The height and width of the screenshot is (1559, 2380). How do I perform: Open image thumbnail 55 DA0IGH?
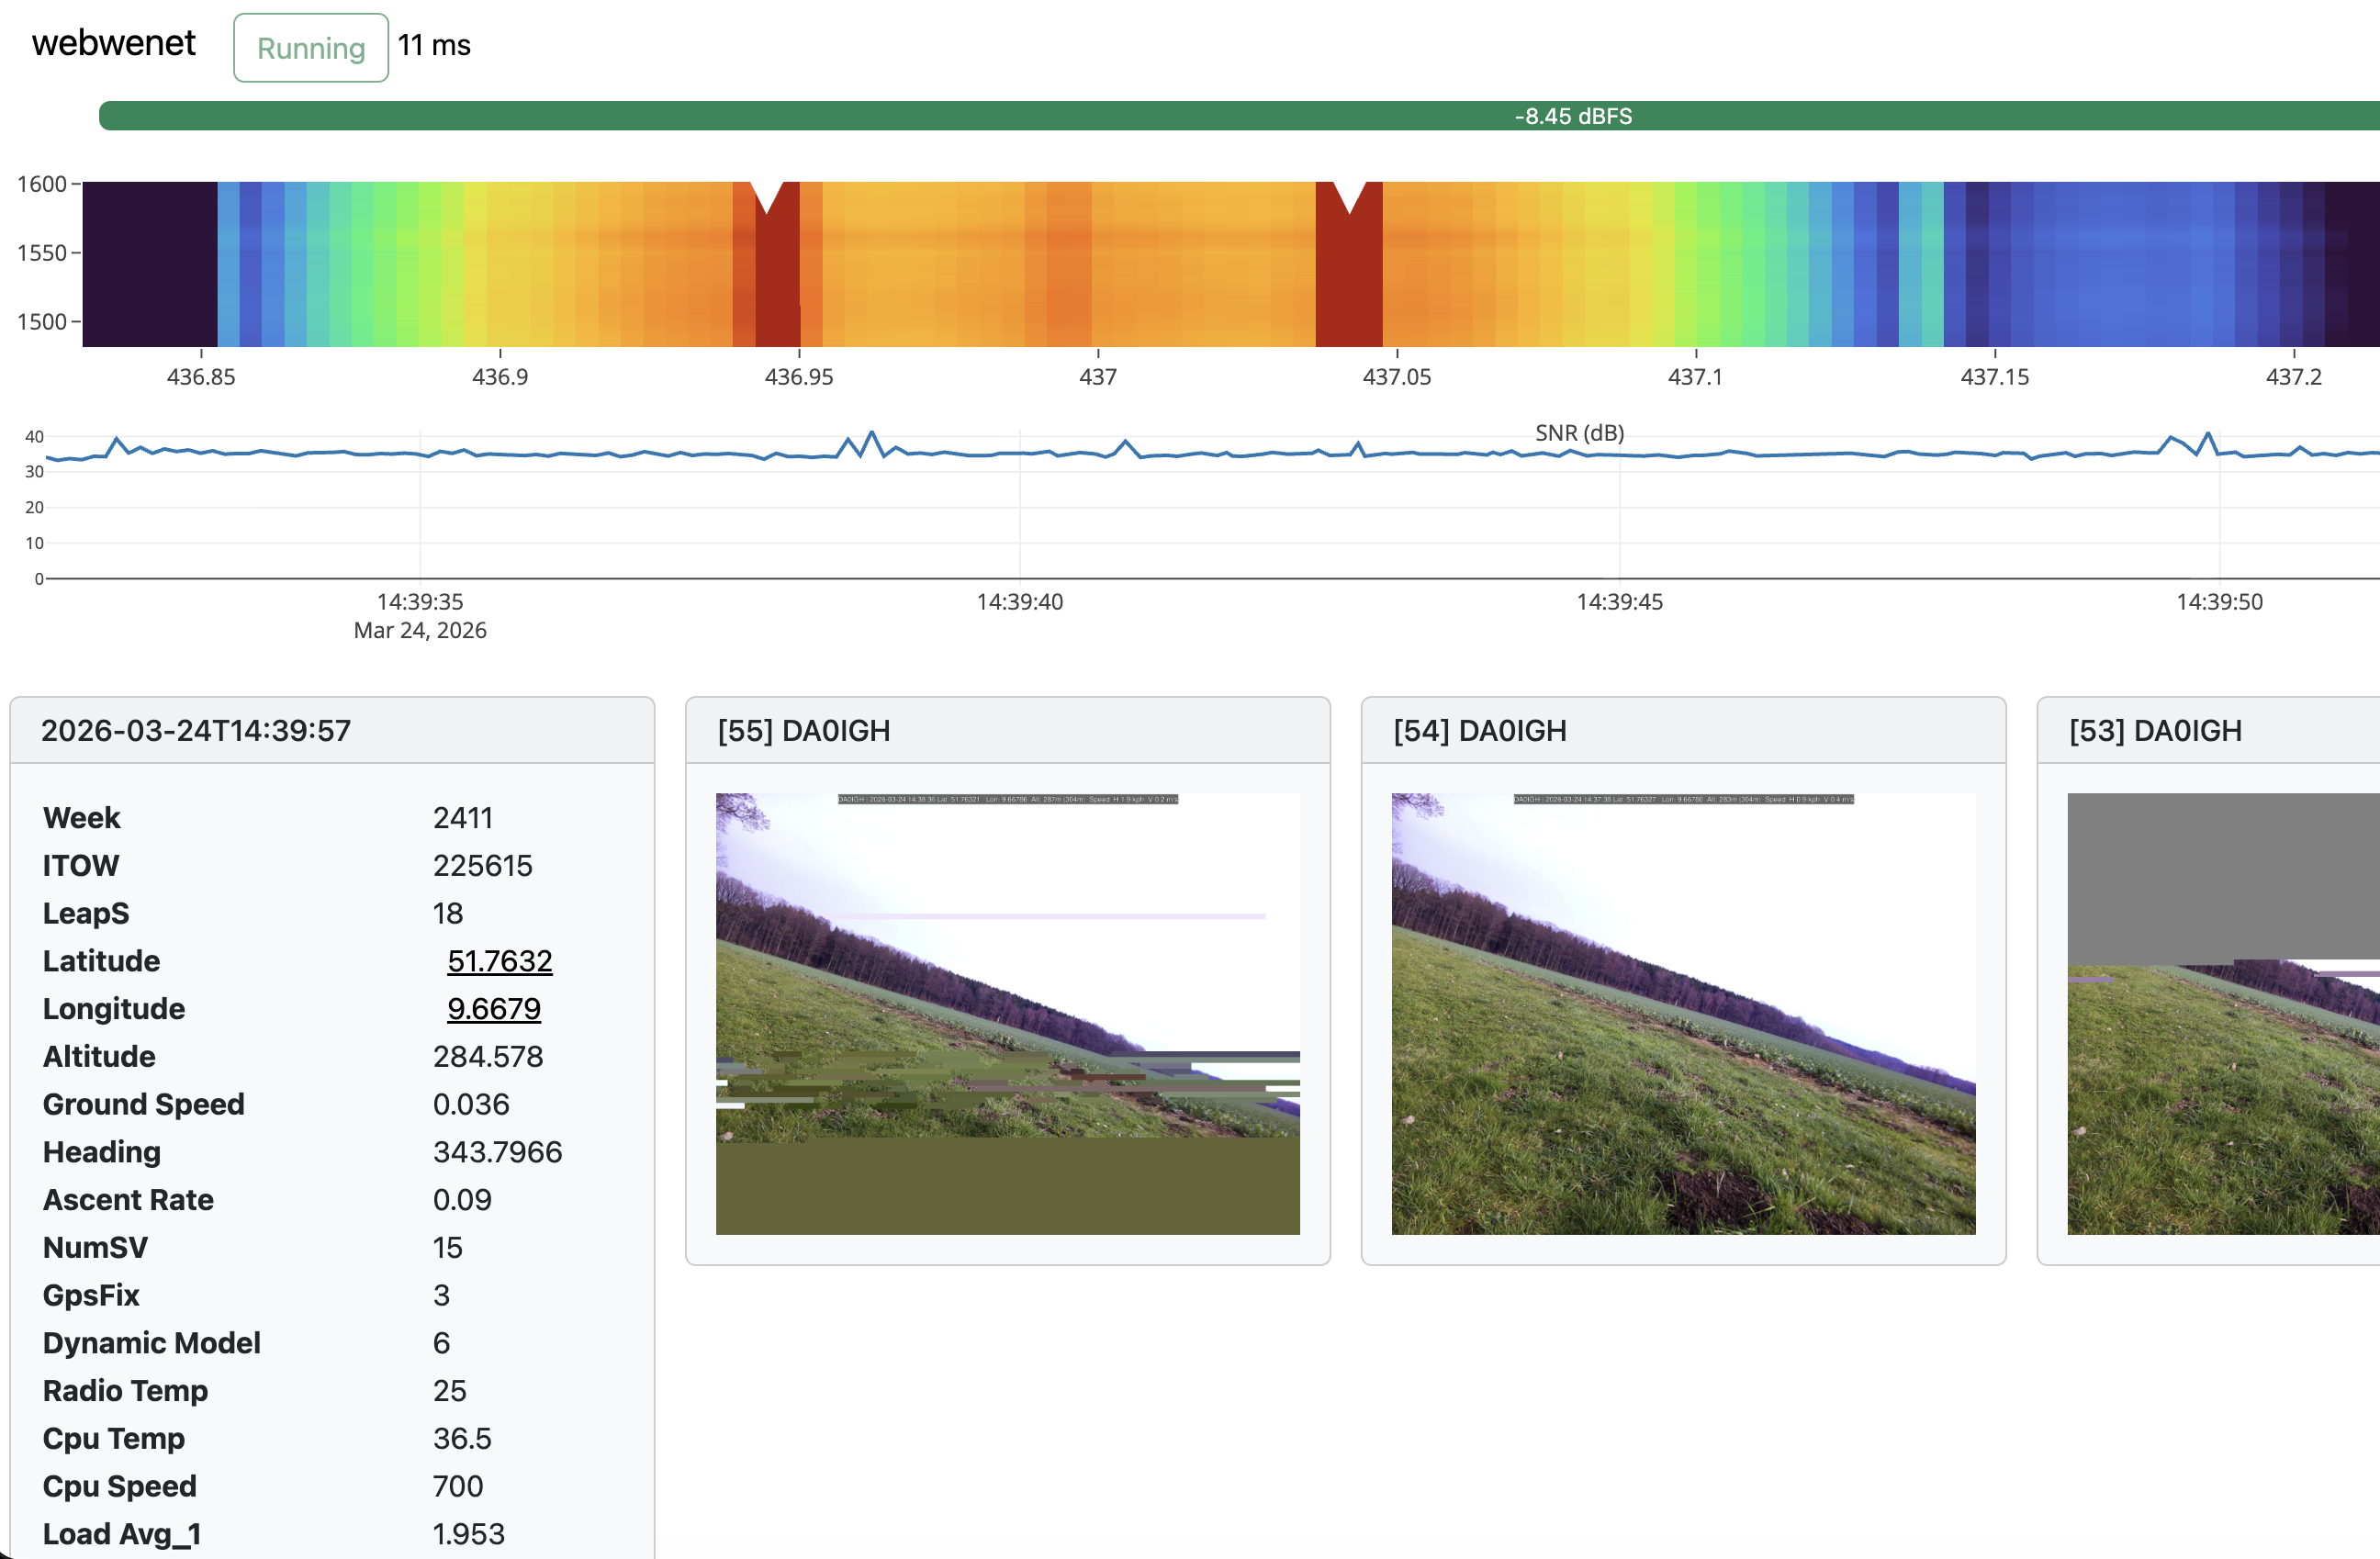[x=1007, y=1013]
